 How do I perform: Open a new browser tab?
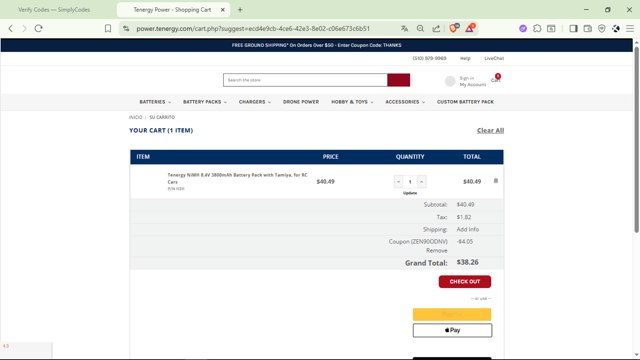(x=240, y=10)
